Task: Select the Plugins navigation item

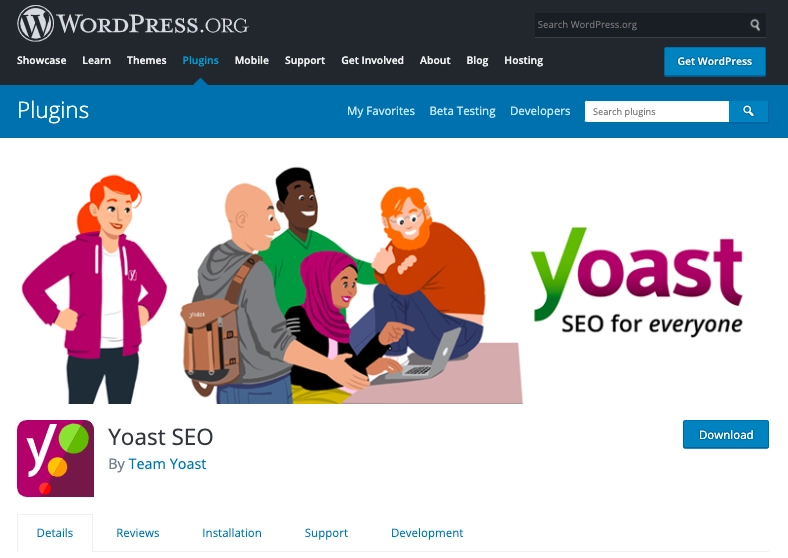Action: pyautogui.click(x=201, y=60)
